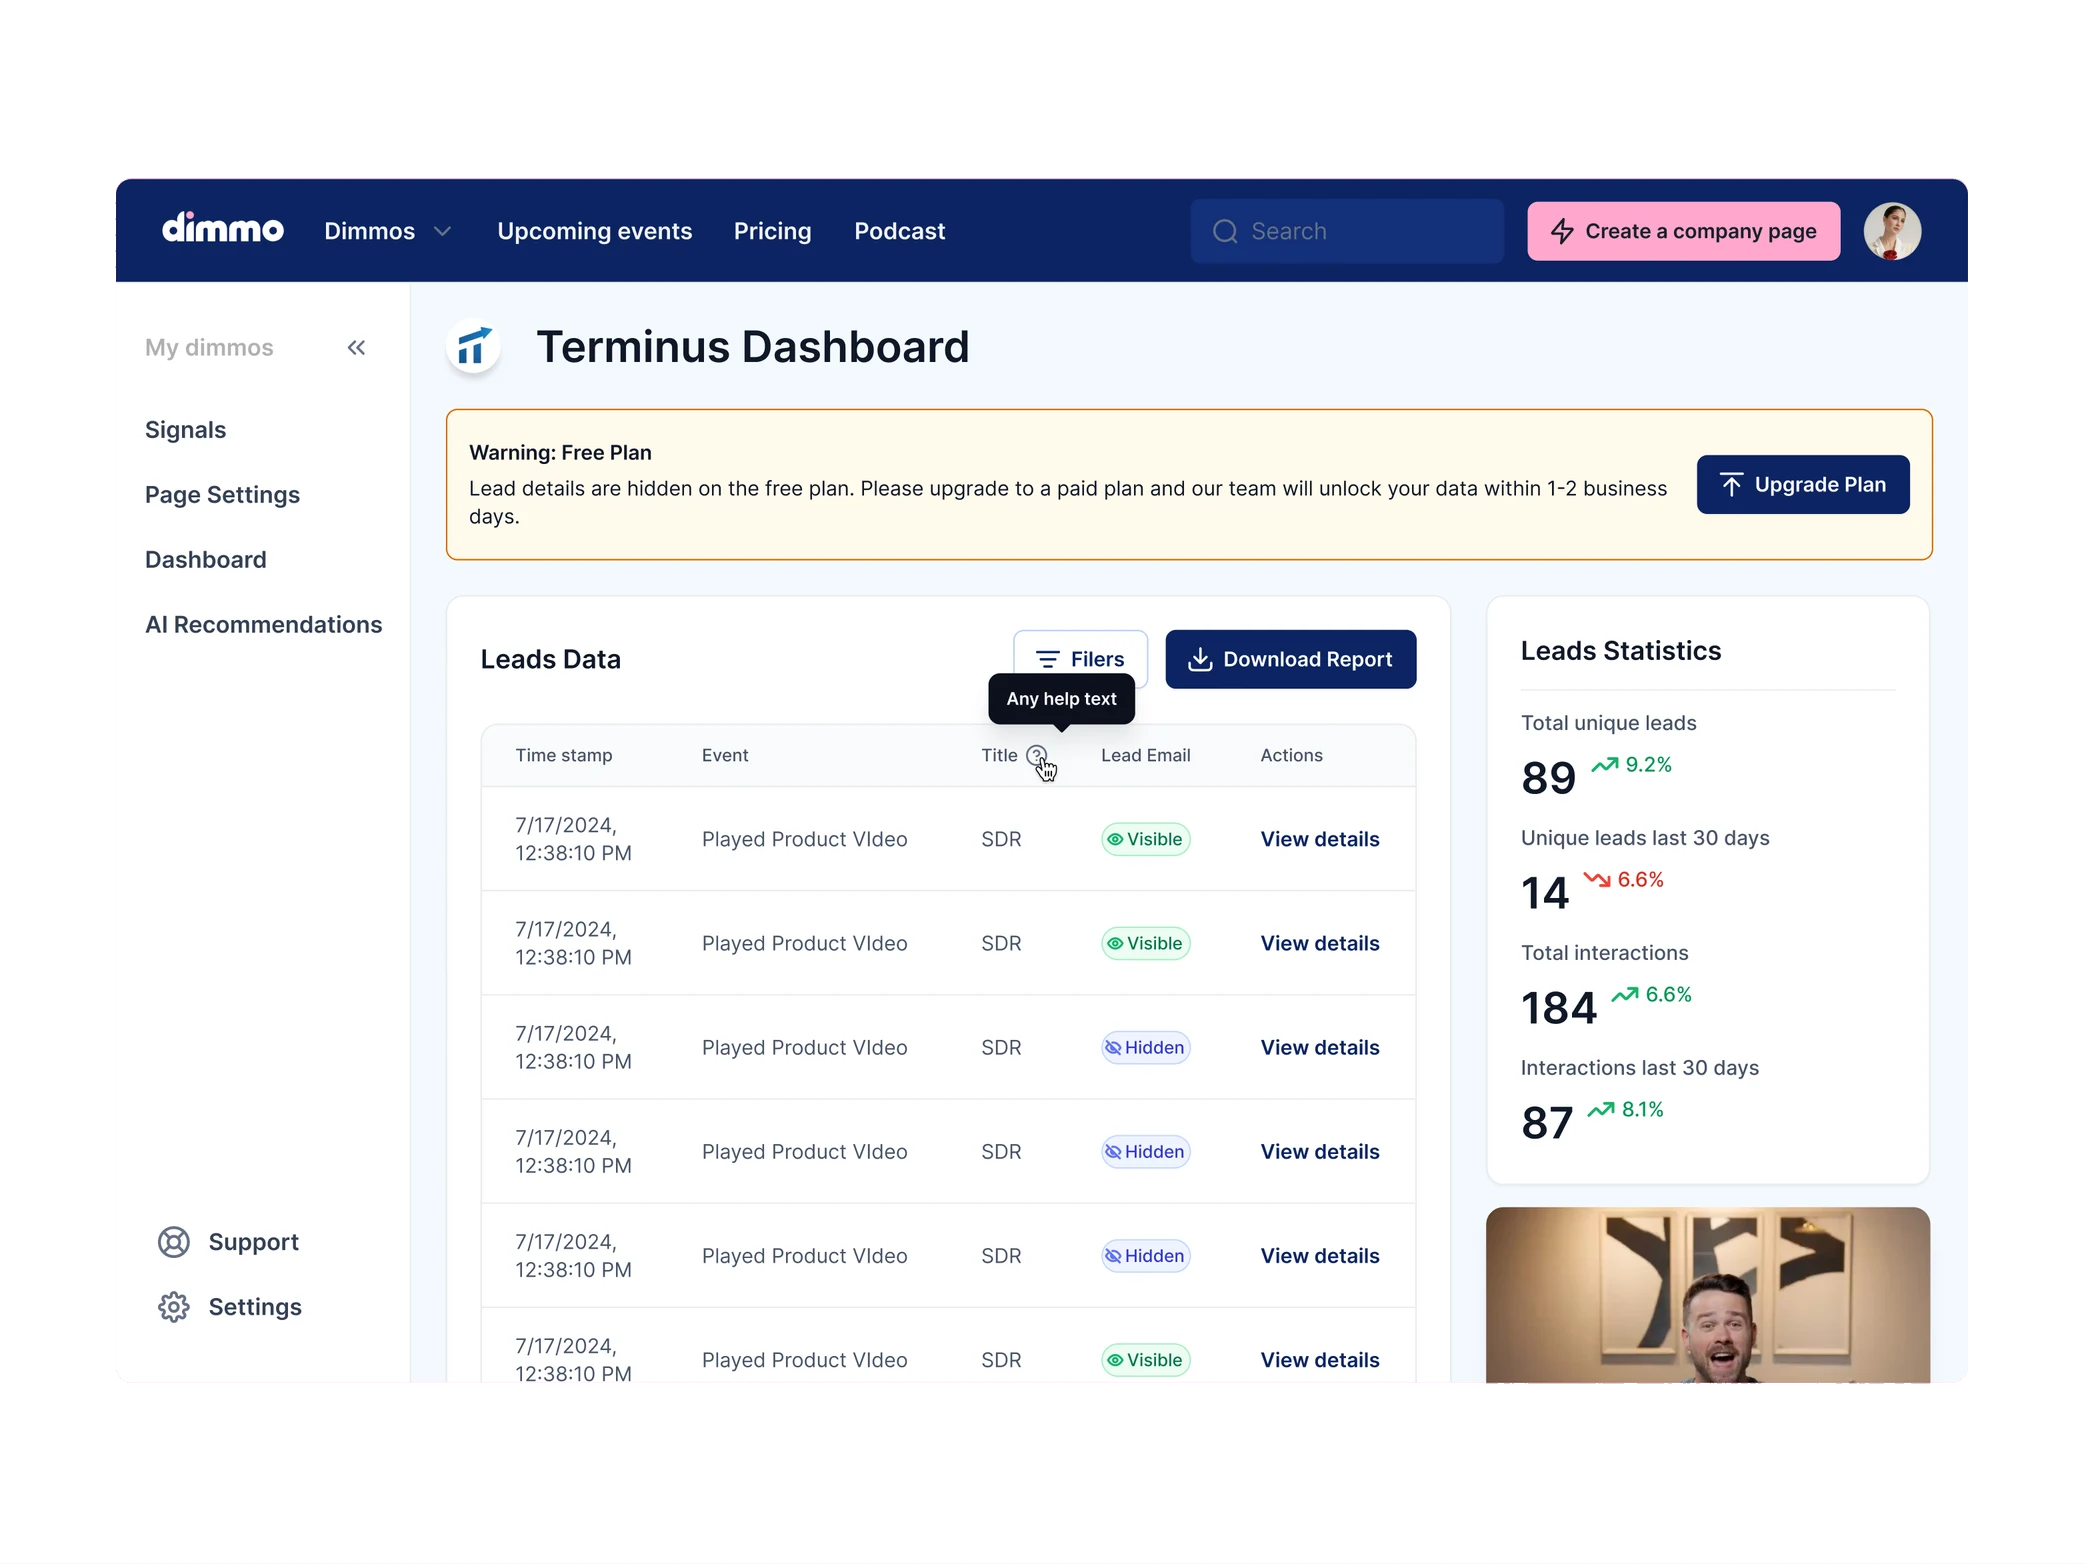Open the Filers filter button
This screenshot has height=1564, width=2084.
[1081, 659]
